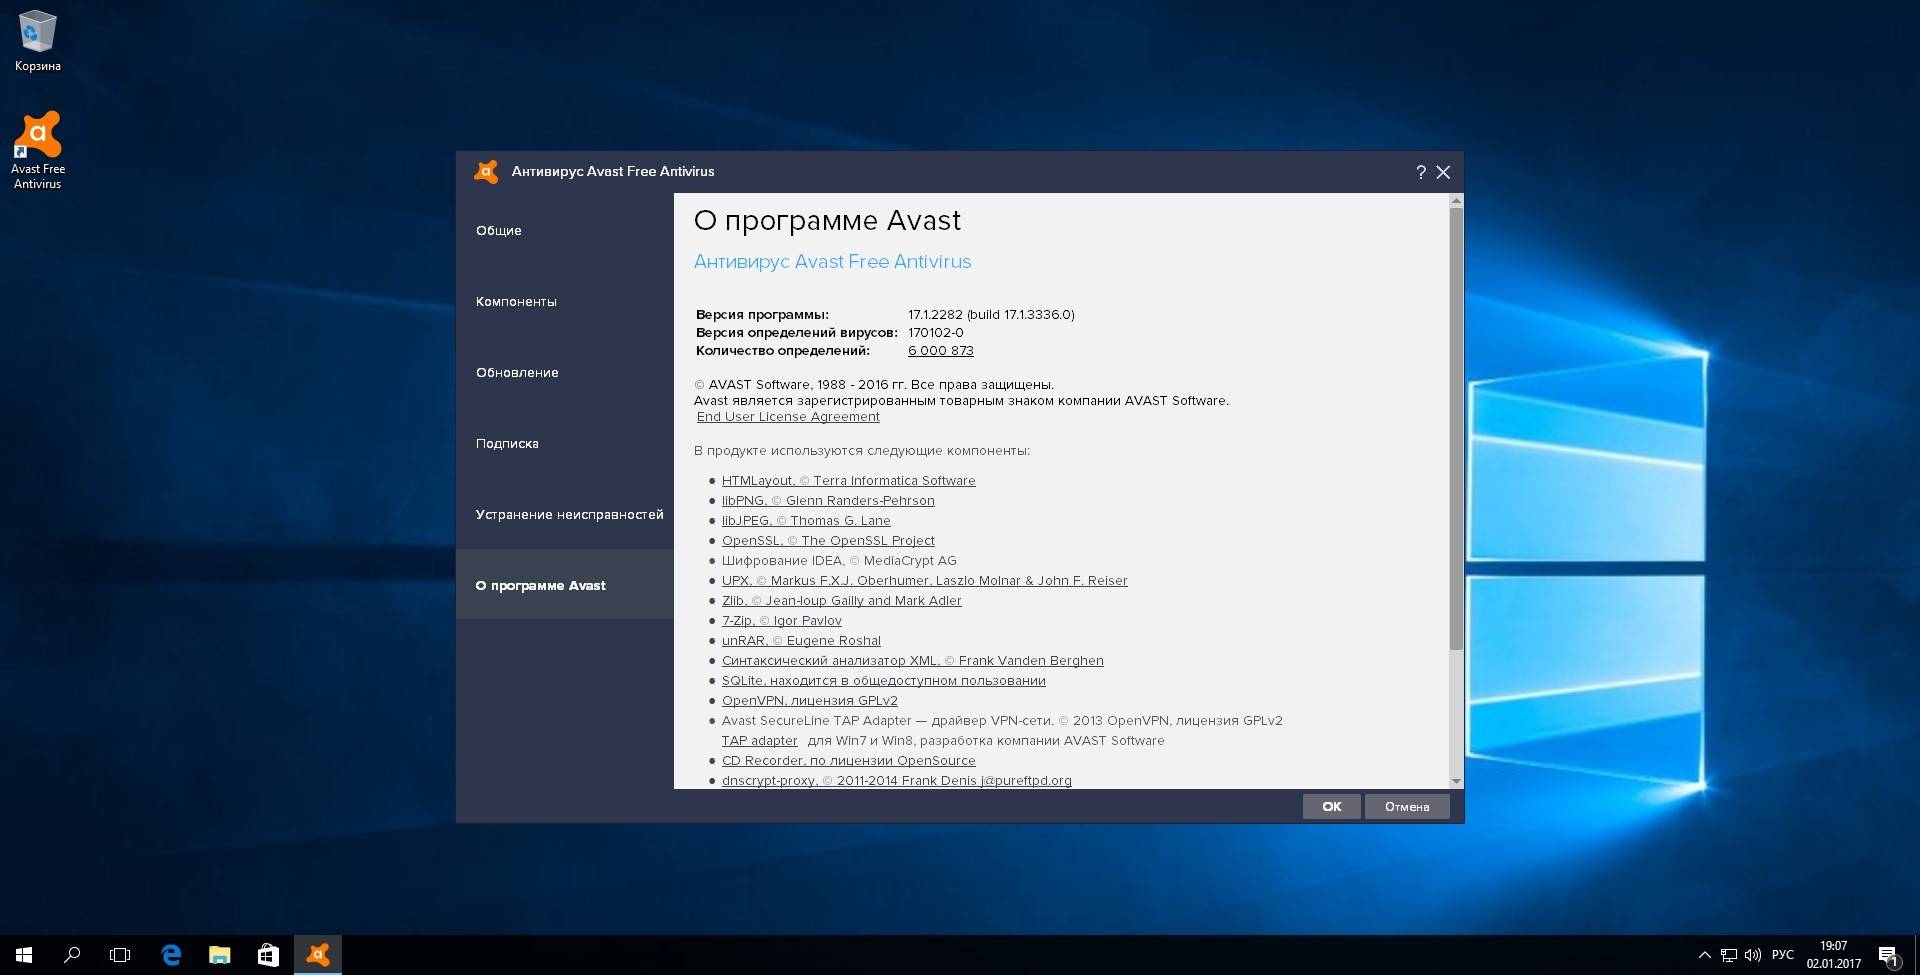
Task: Click the Отмена button
Action: 1407,806
